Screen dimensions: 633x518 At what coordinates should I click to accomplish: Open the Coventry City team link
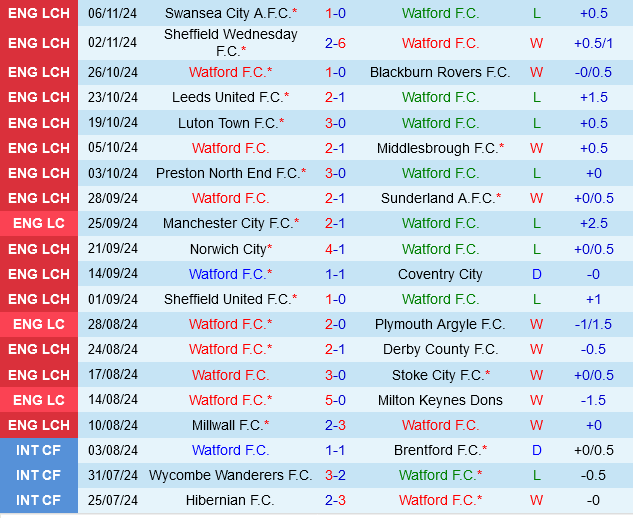coord(440,274)
